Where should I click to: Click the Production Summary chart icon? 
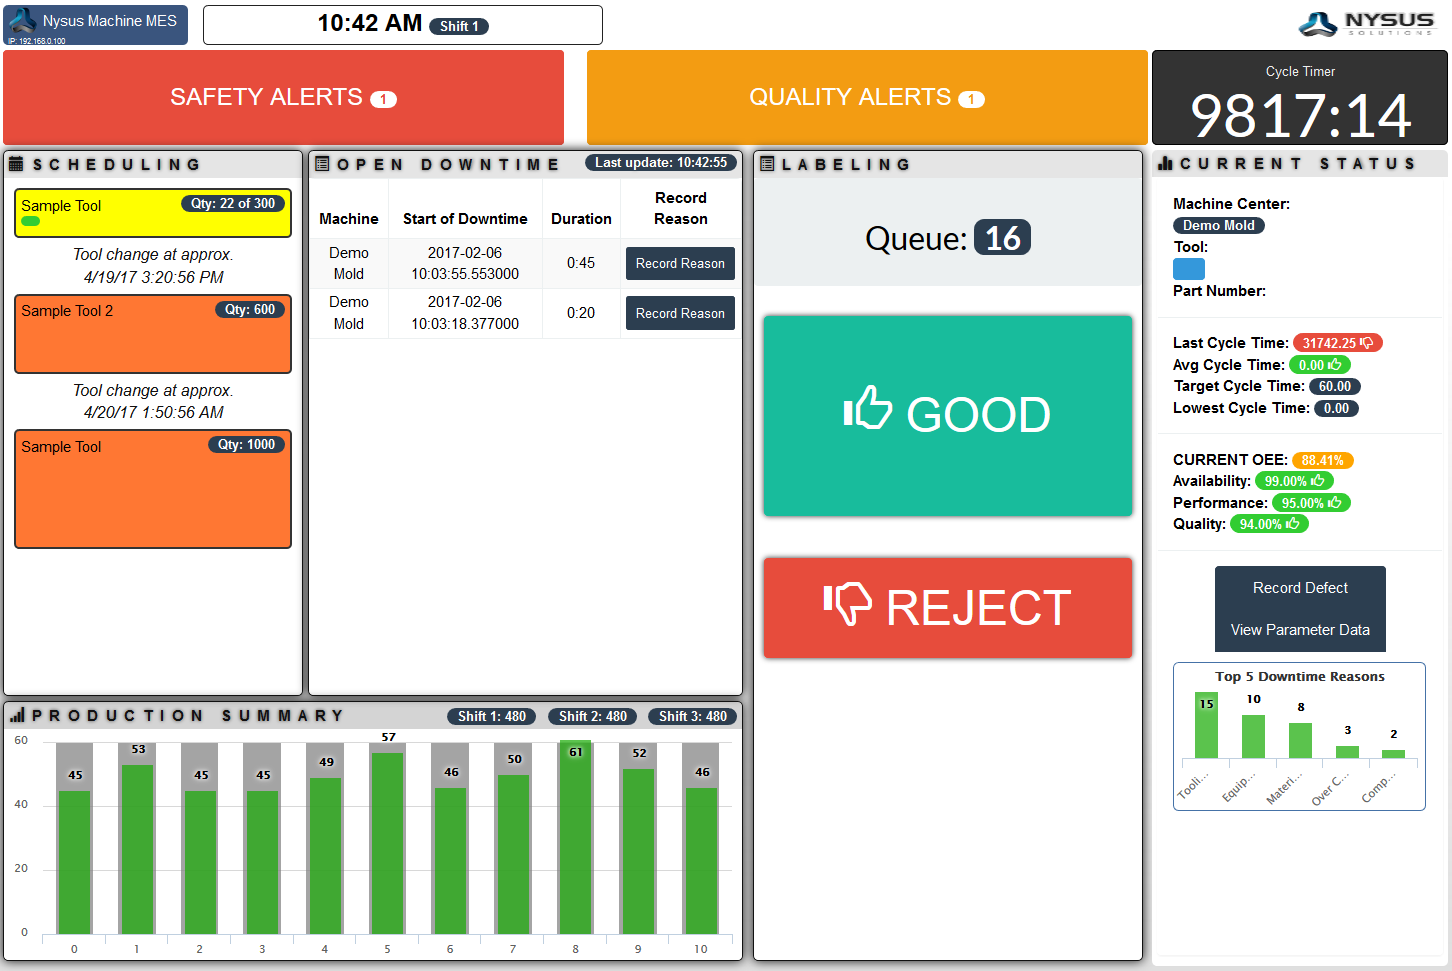click(17, 715)
